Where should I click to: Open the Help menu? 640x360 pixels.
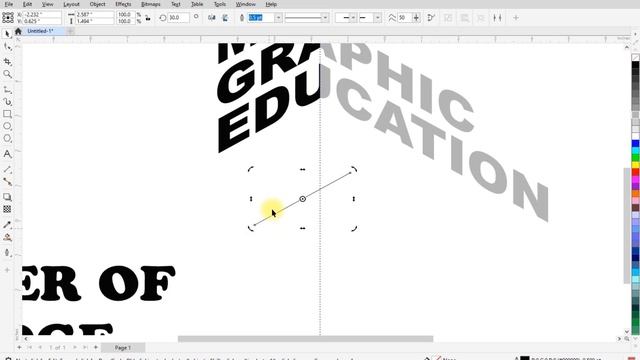tap(271, 4)
